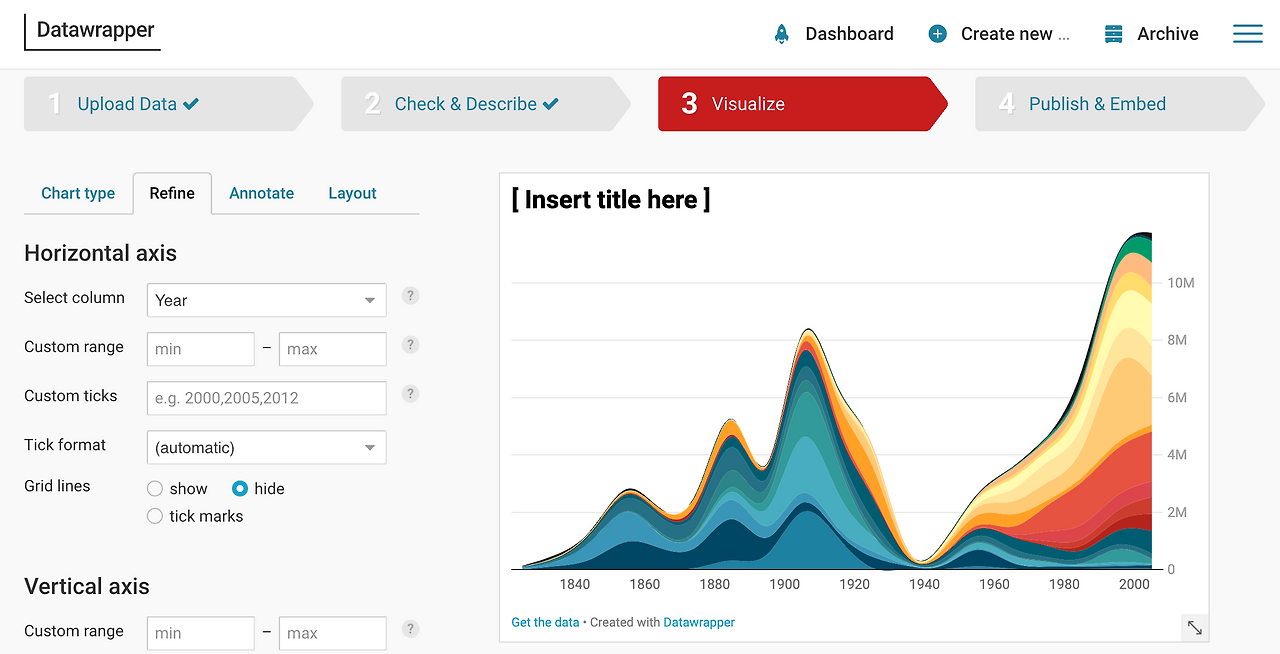This screenshot has height=654, width=1280.
Task: Click the 6M vertical axis label
Action: click(x=1177, y=398)
